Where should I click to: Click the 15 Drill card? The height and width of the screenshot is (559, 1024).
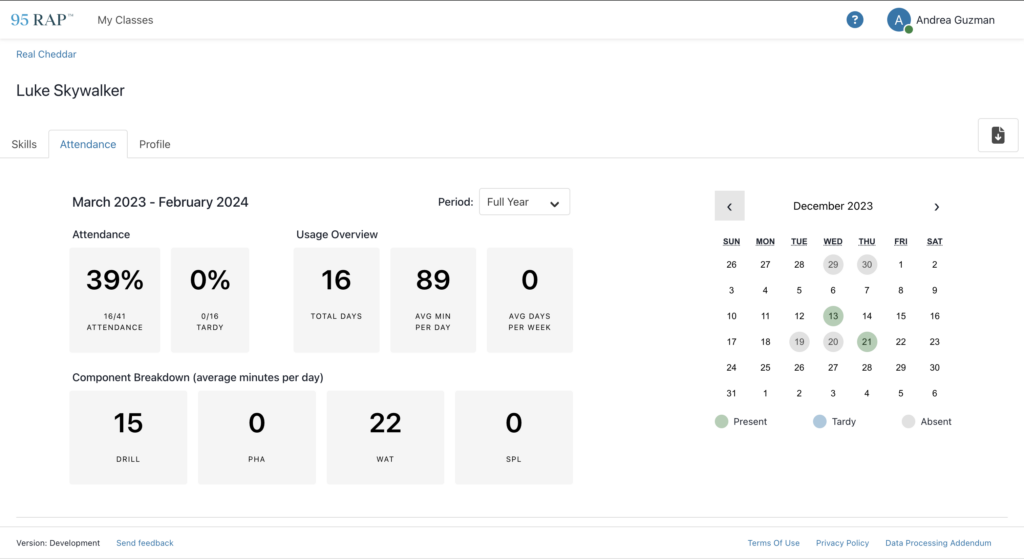[x=128, y=438]
